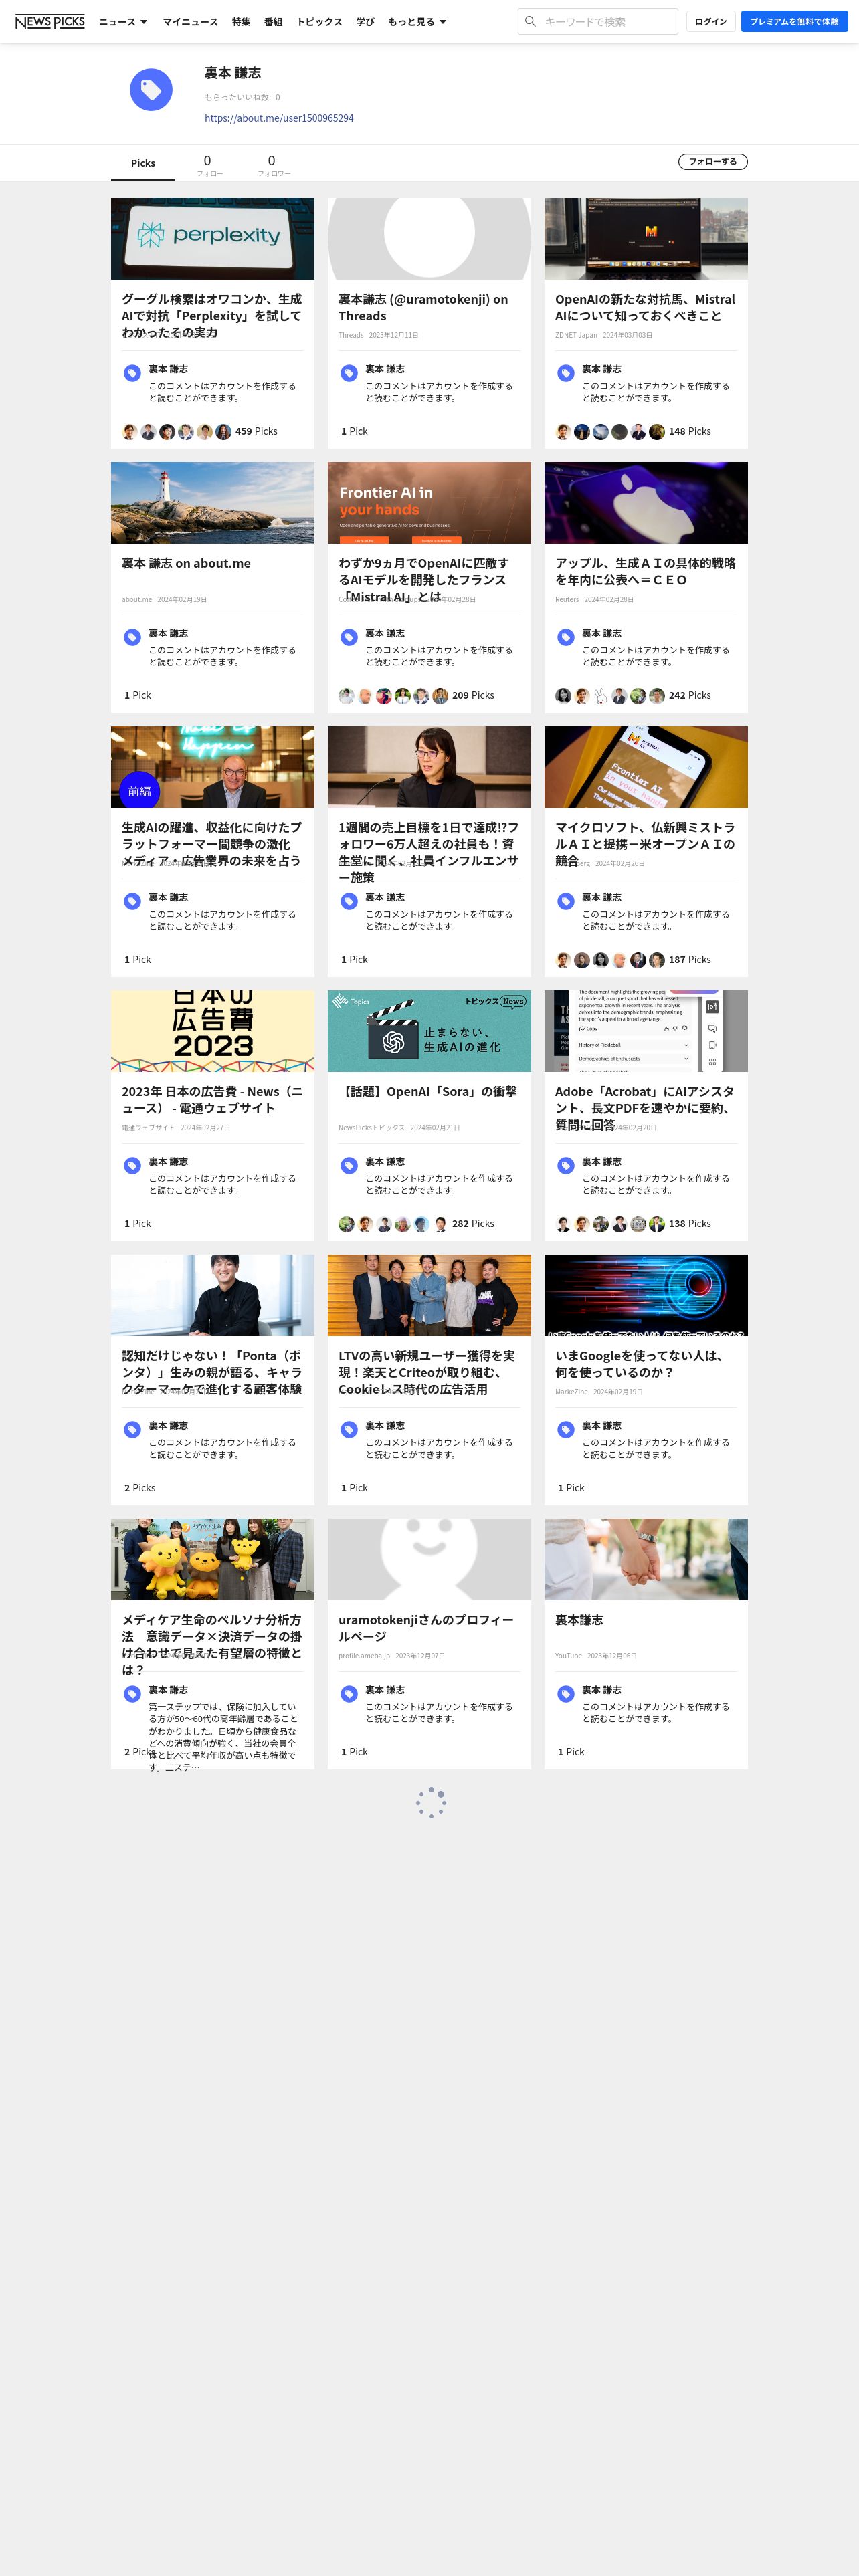Click the 282 Picks count

(473, 1224)
